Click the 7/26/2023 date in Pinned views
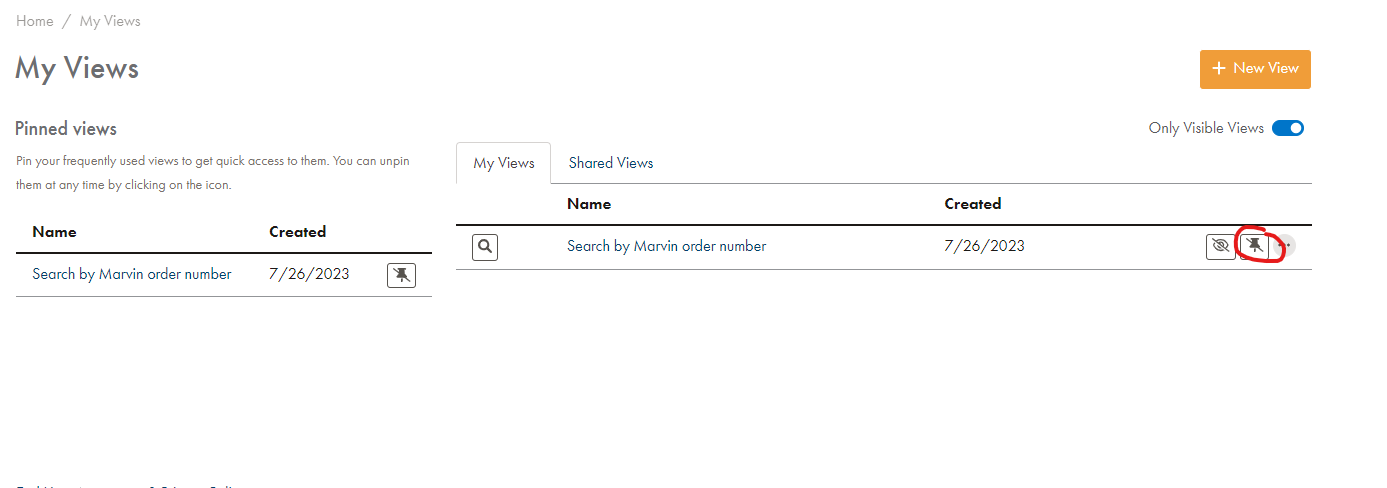The image size is (1387, 488). click(x=309, y=274)
